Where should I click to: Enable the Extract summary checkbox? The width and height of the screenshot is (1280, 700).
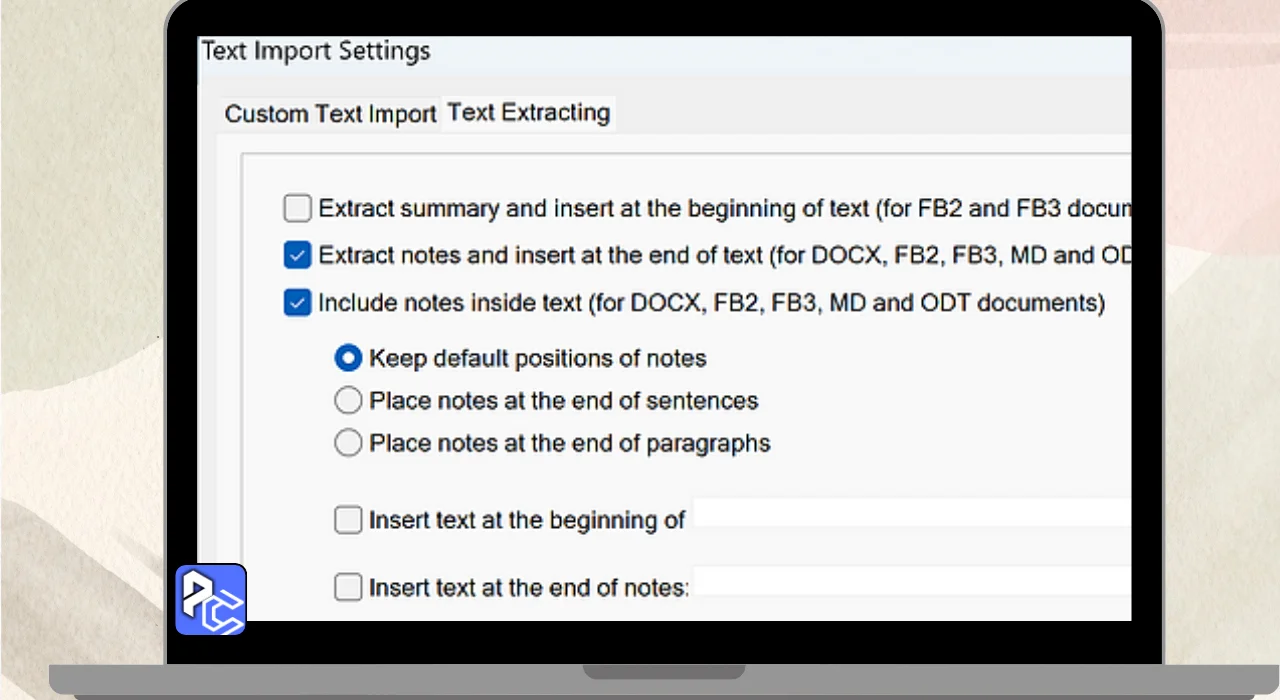click(x=297, y=209)
